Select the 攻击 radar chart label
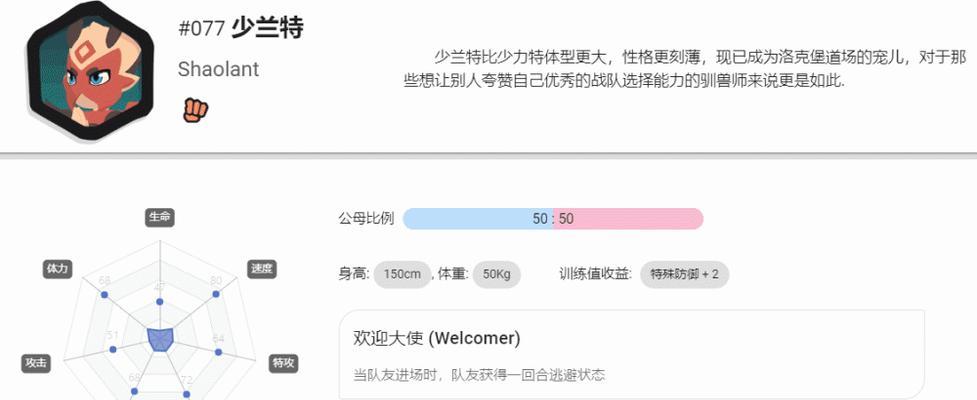977x400 pixels. [36, 364]
